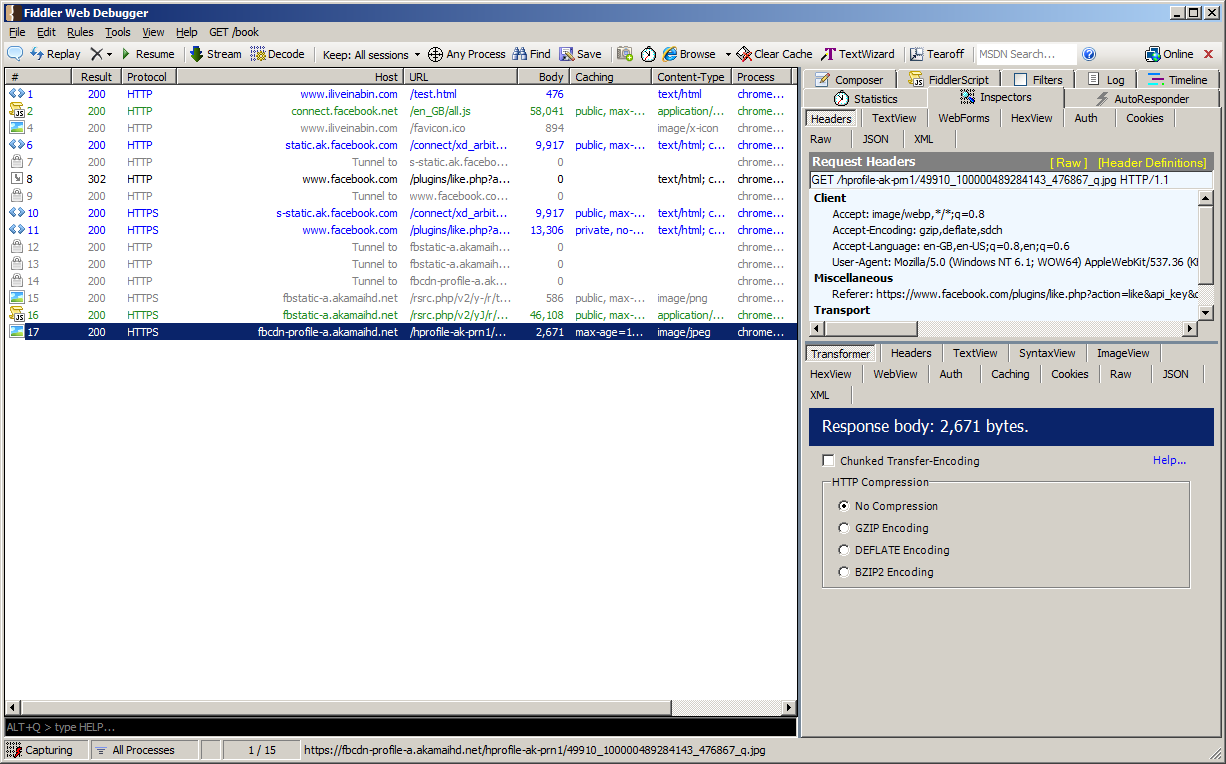Open the Filters tab

pos(1038,80)
